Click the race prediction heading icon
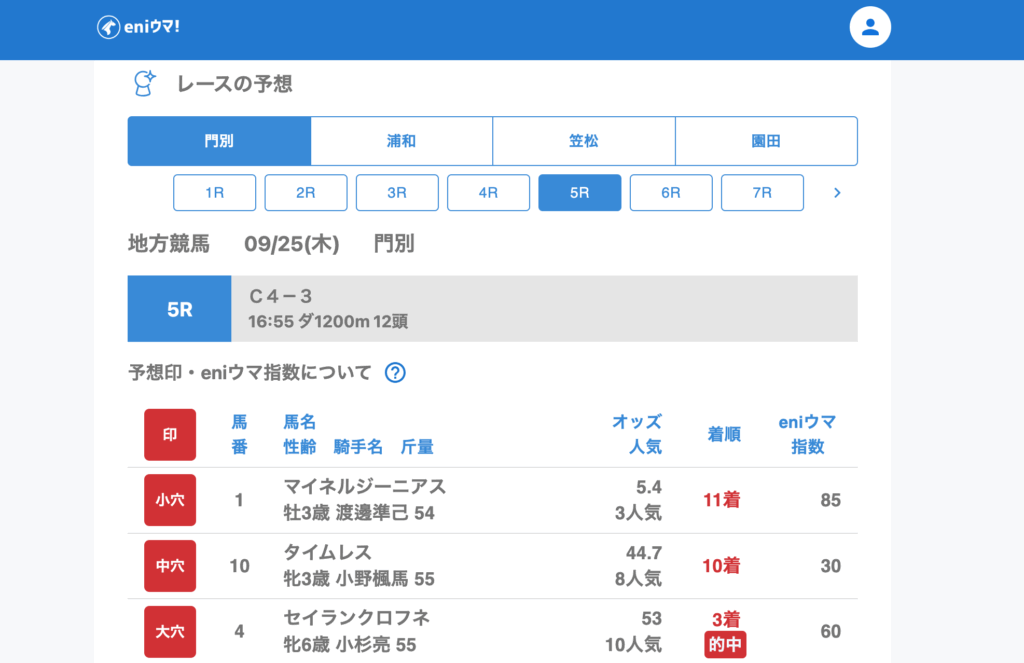Screen dimensions: 1024x663 (x=145, y=84)
